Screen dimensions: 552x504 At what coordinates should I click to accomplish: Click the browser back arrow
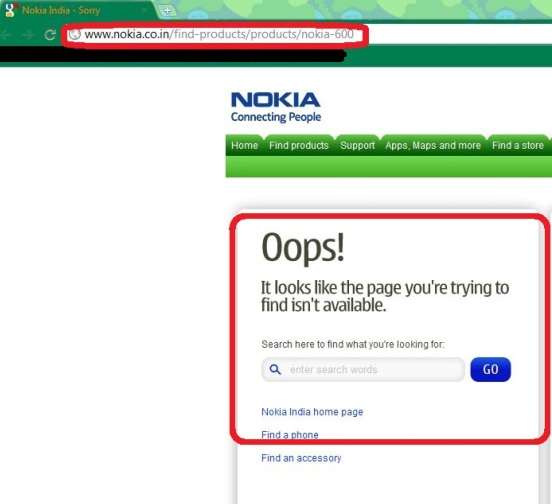[6, 34]
